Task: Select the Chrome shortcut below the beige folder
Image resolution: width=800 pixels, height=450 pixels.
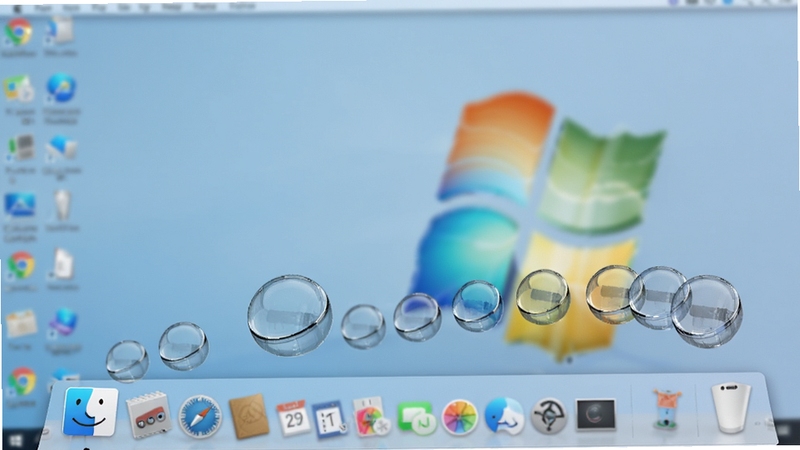Action: click(x=21, y=381)
